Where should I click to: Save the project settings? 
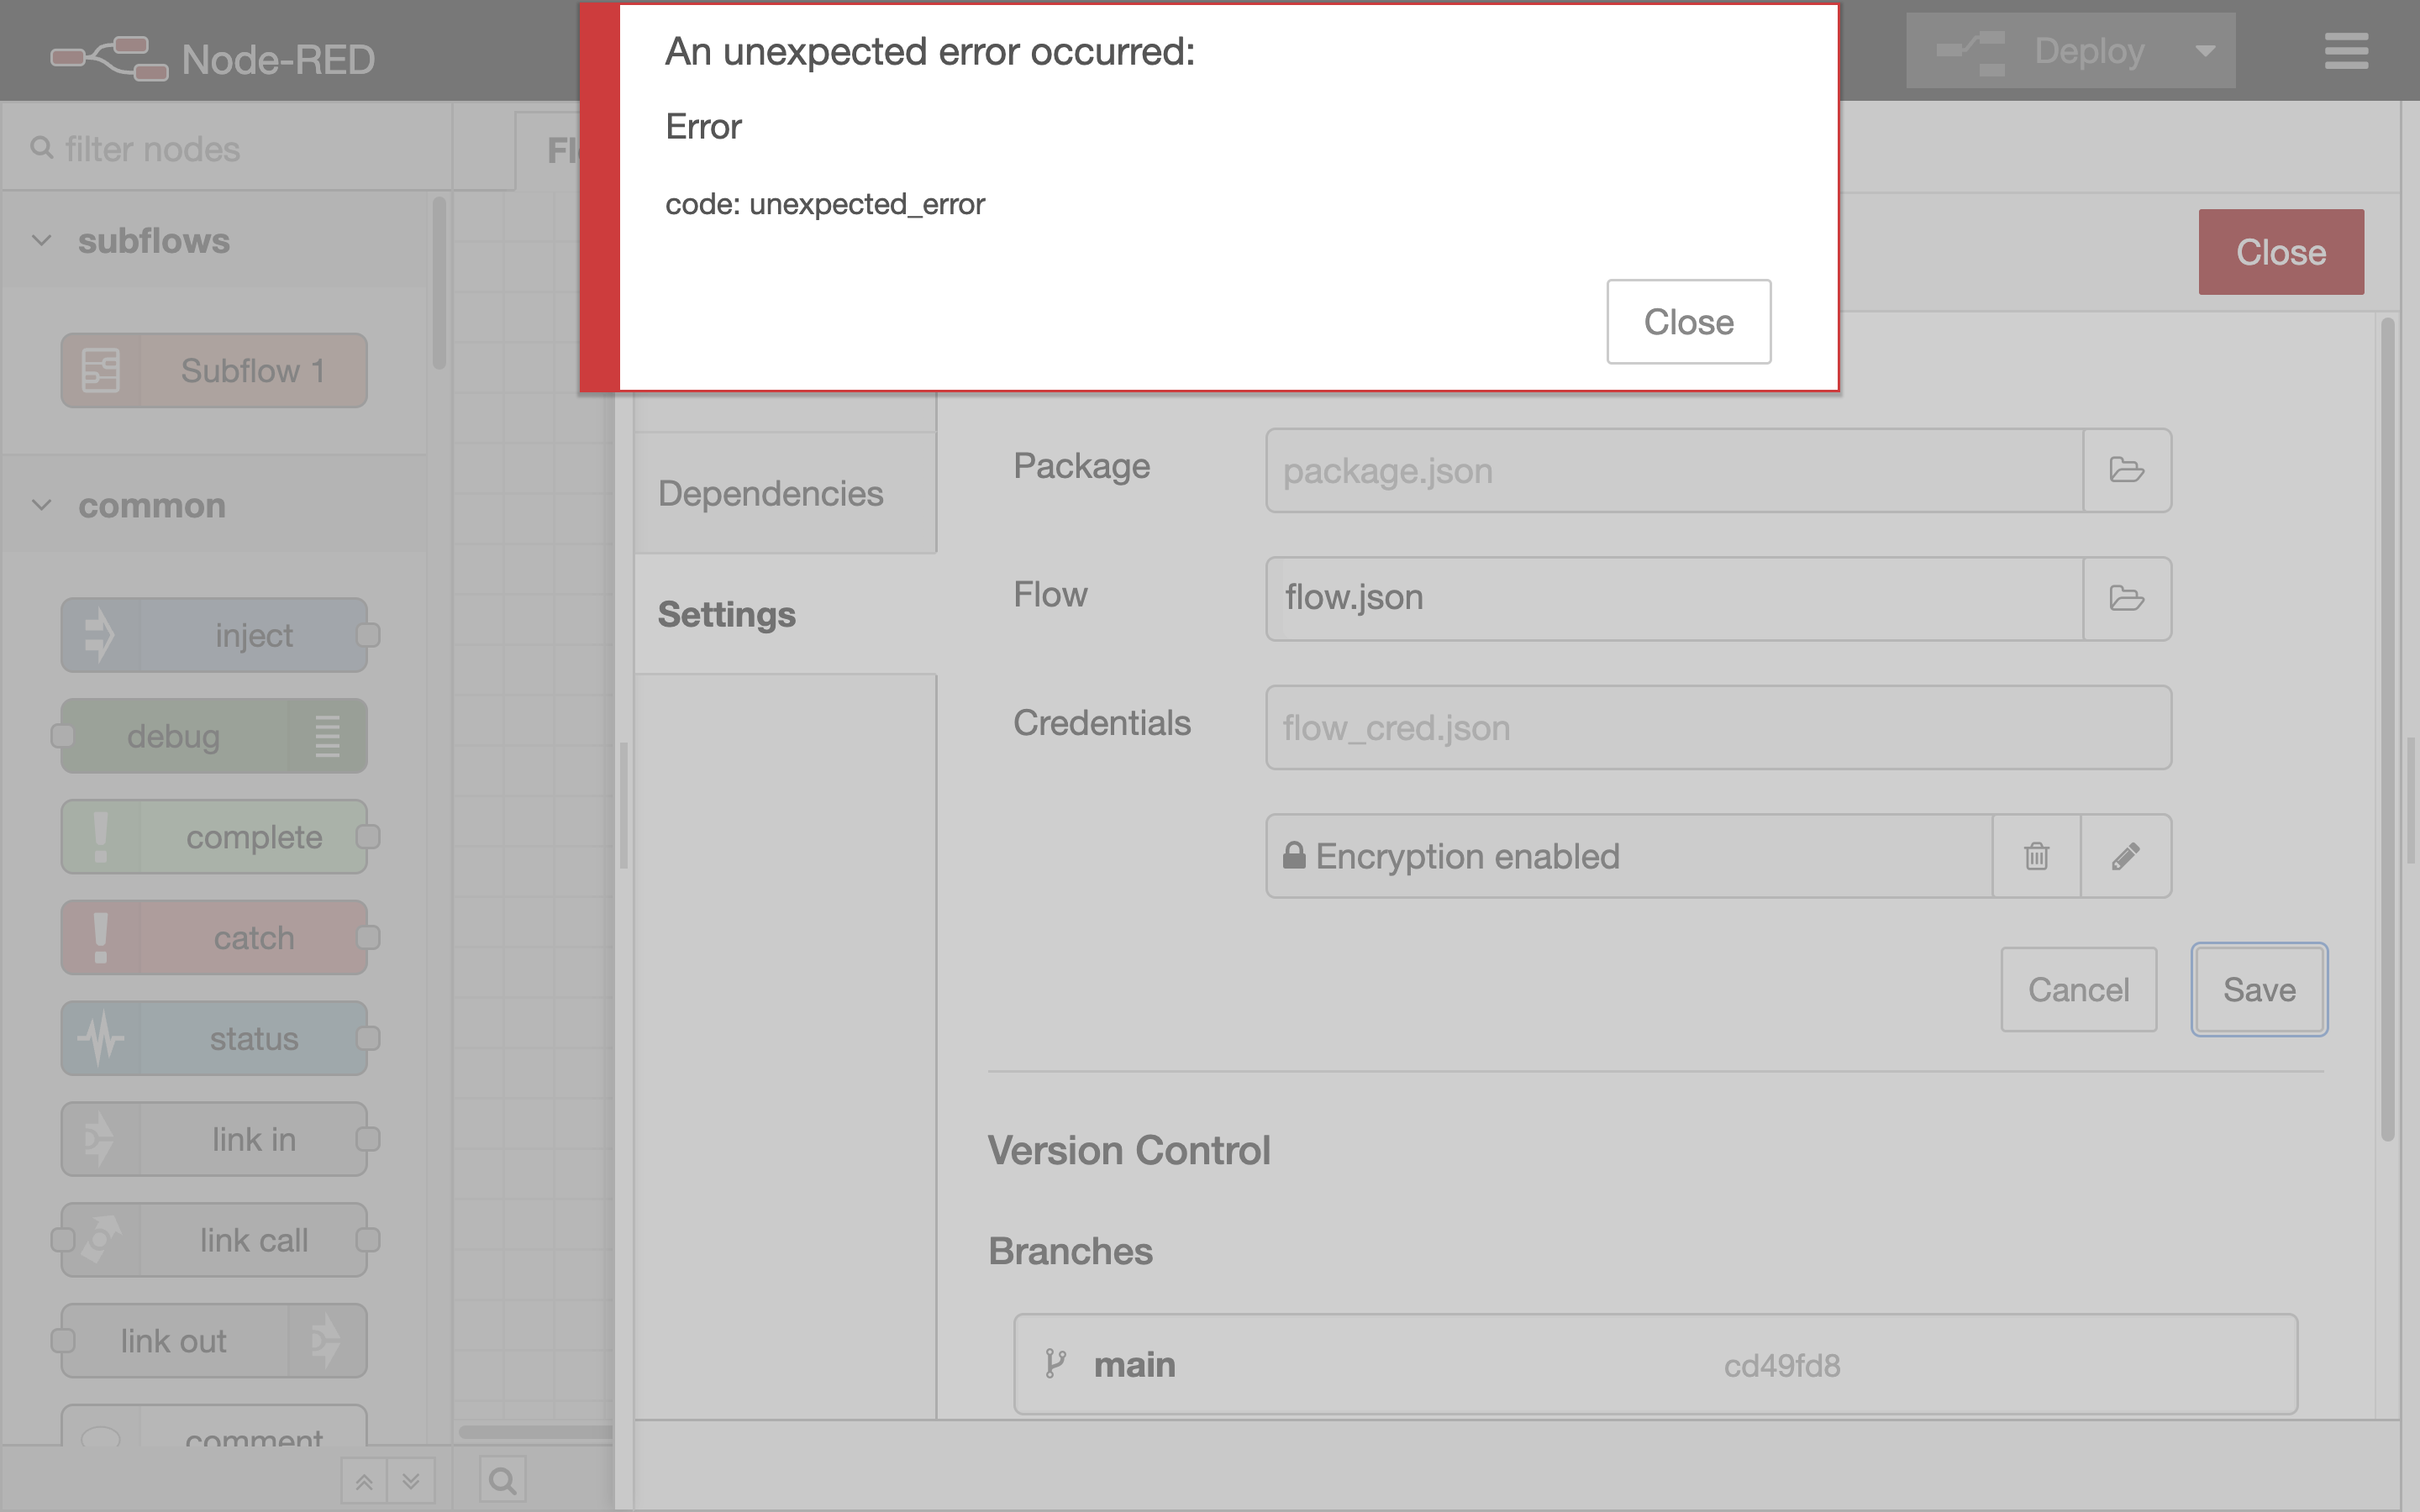tap(2259, 989)
